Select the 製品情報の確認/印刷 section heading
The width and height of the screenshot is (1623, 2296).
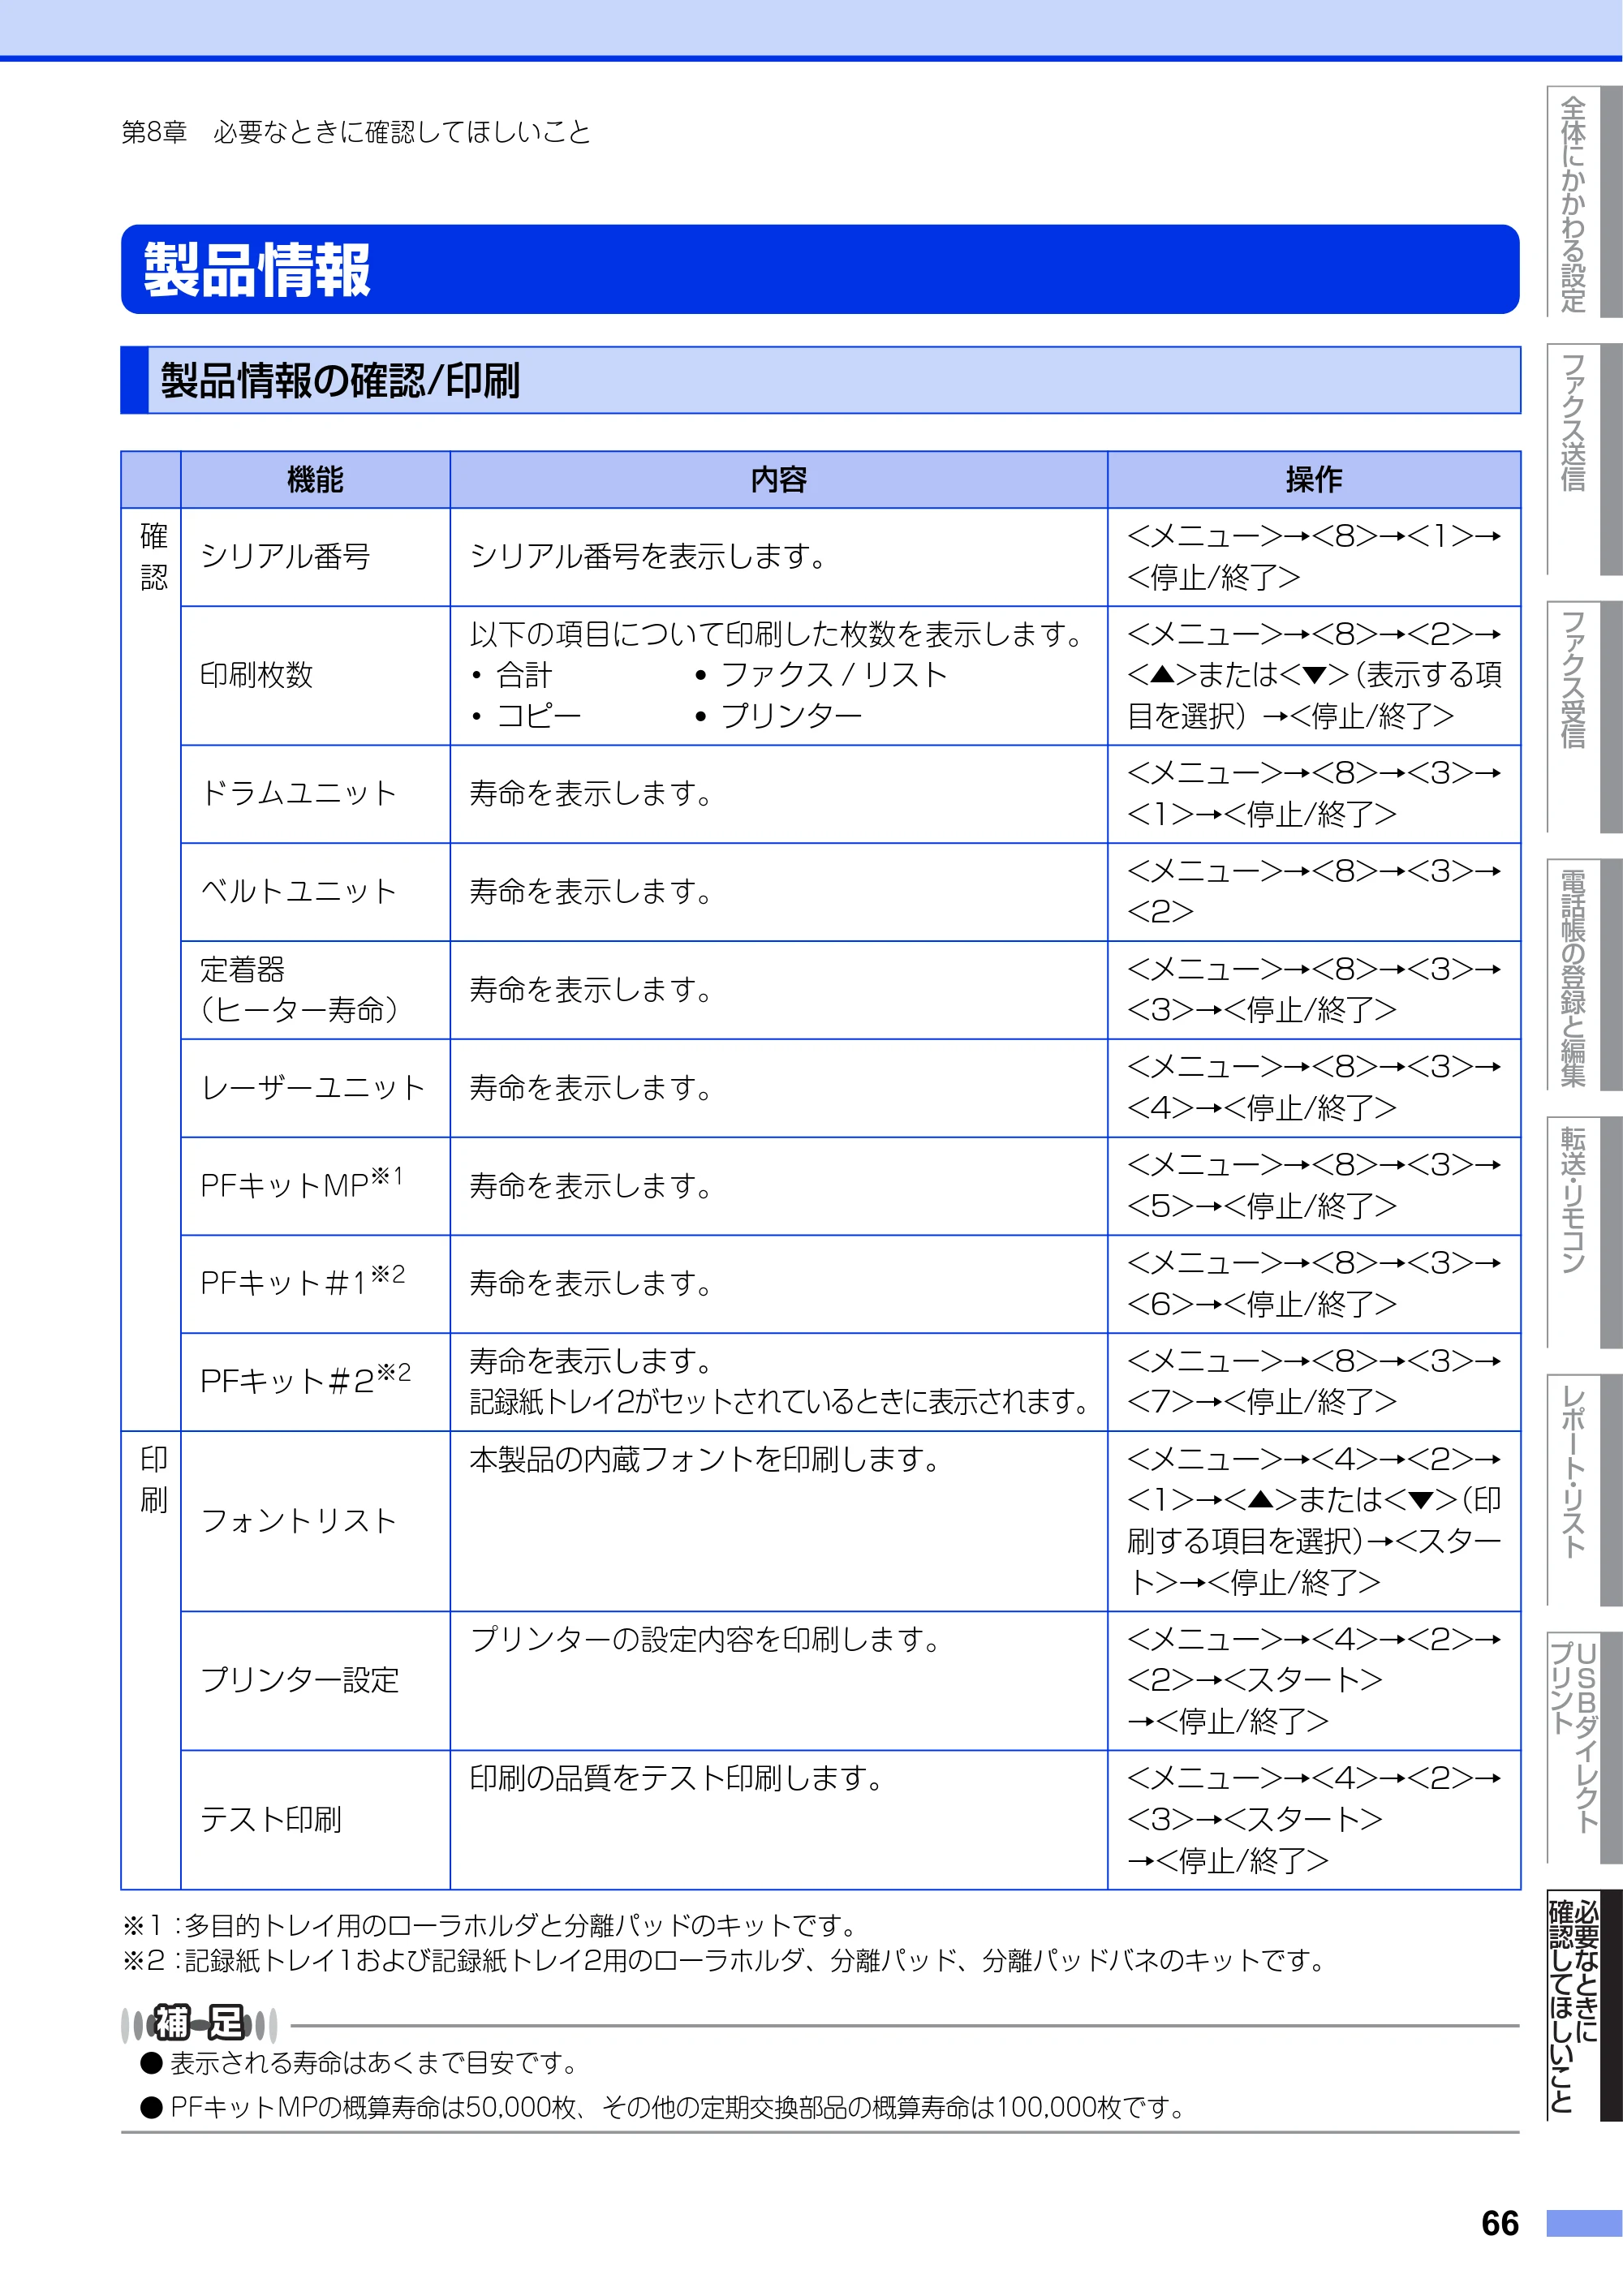coord(820,380)
